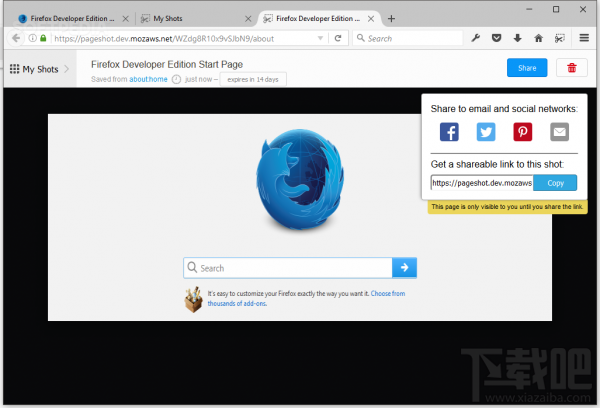
Task: Click the My Shots grid icon
Action: 15,69
